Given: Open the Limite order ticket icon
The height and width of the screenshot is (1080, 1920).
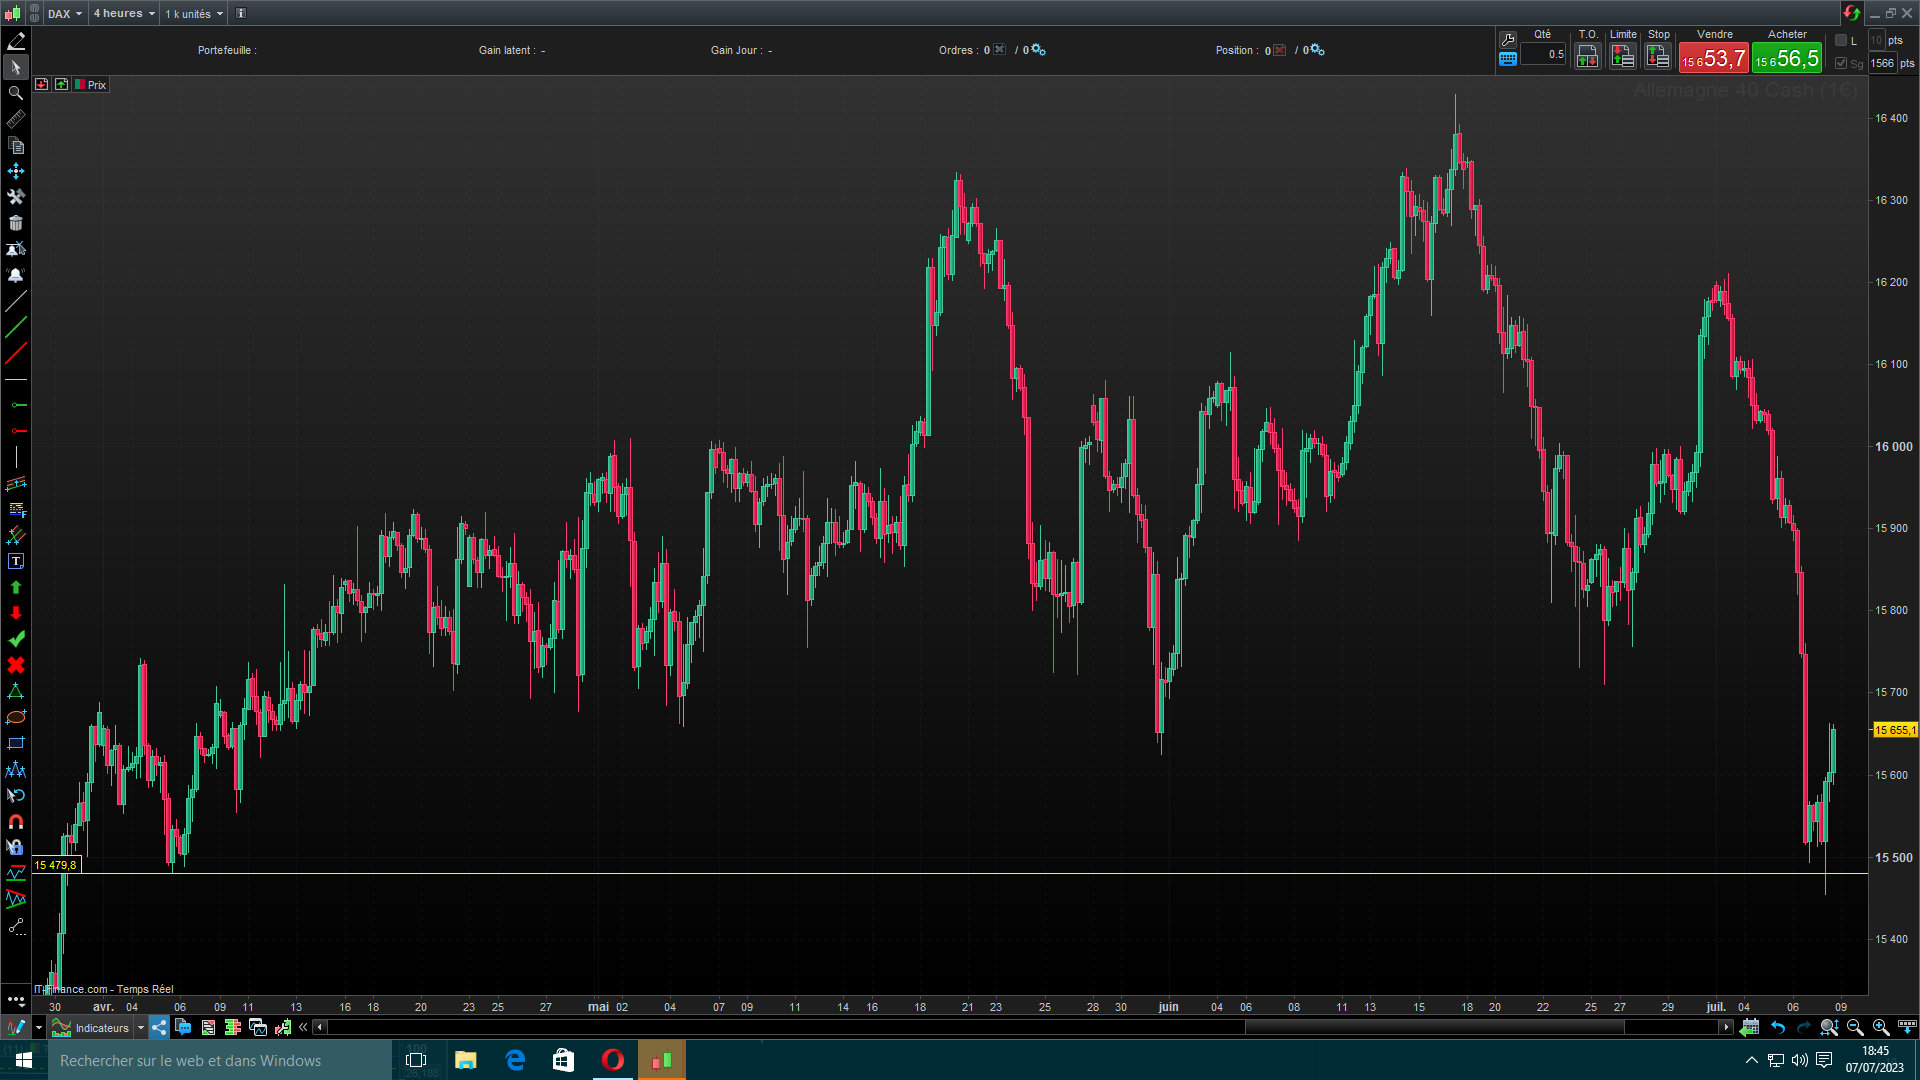Looking at the screenshot, I should tap(1622, 57).
